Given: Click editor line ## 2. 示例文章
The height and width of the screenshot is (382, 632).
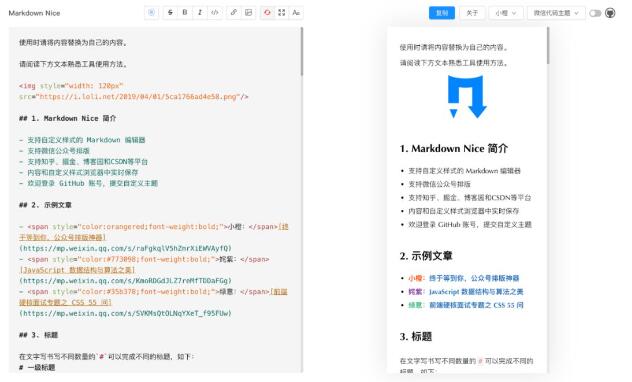Looking at the screenshot, I should point(45,205).
